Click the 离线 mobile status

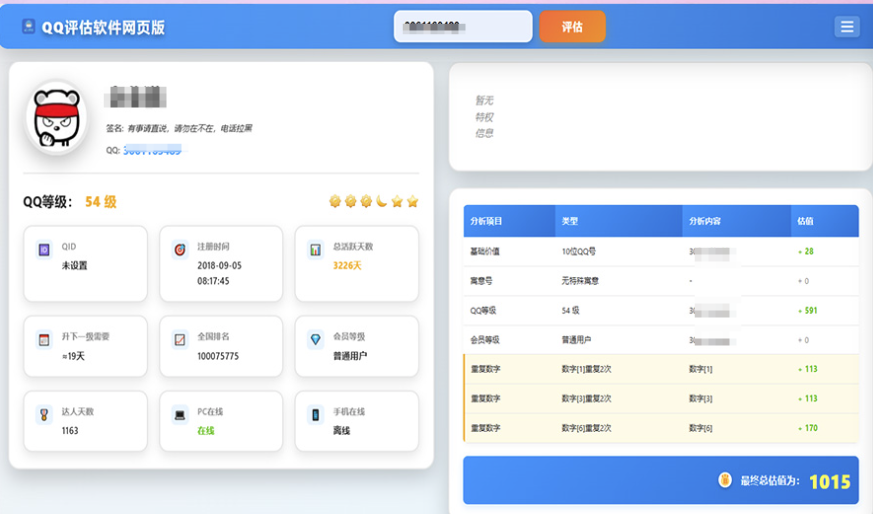click(341, 430)
